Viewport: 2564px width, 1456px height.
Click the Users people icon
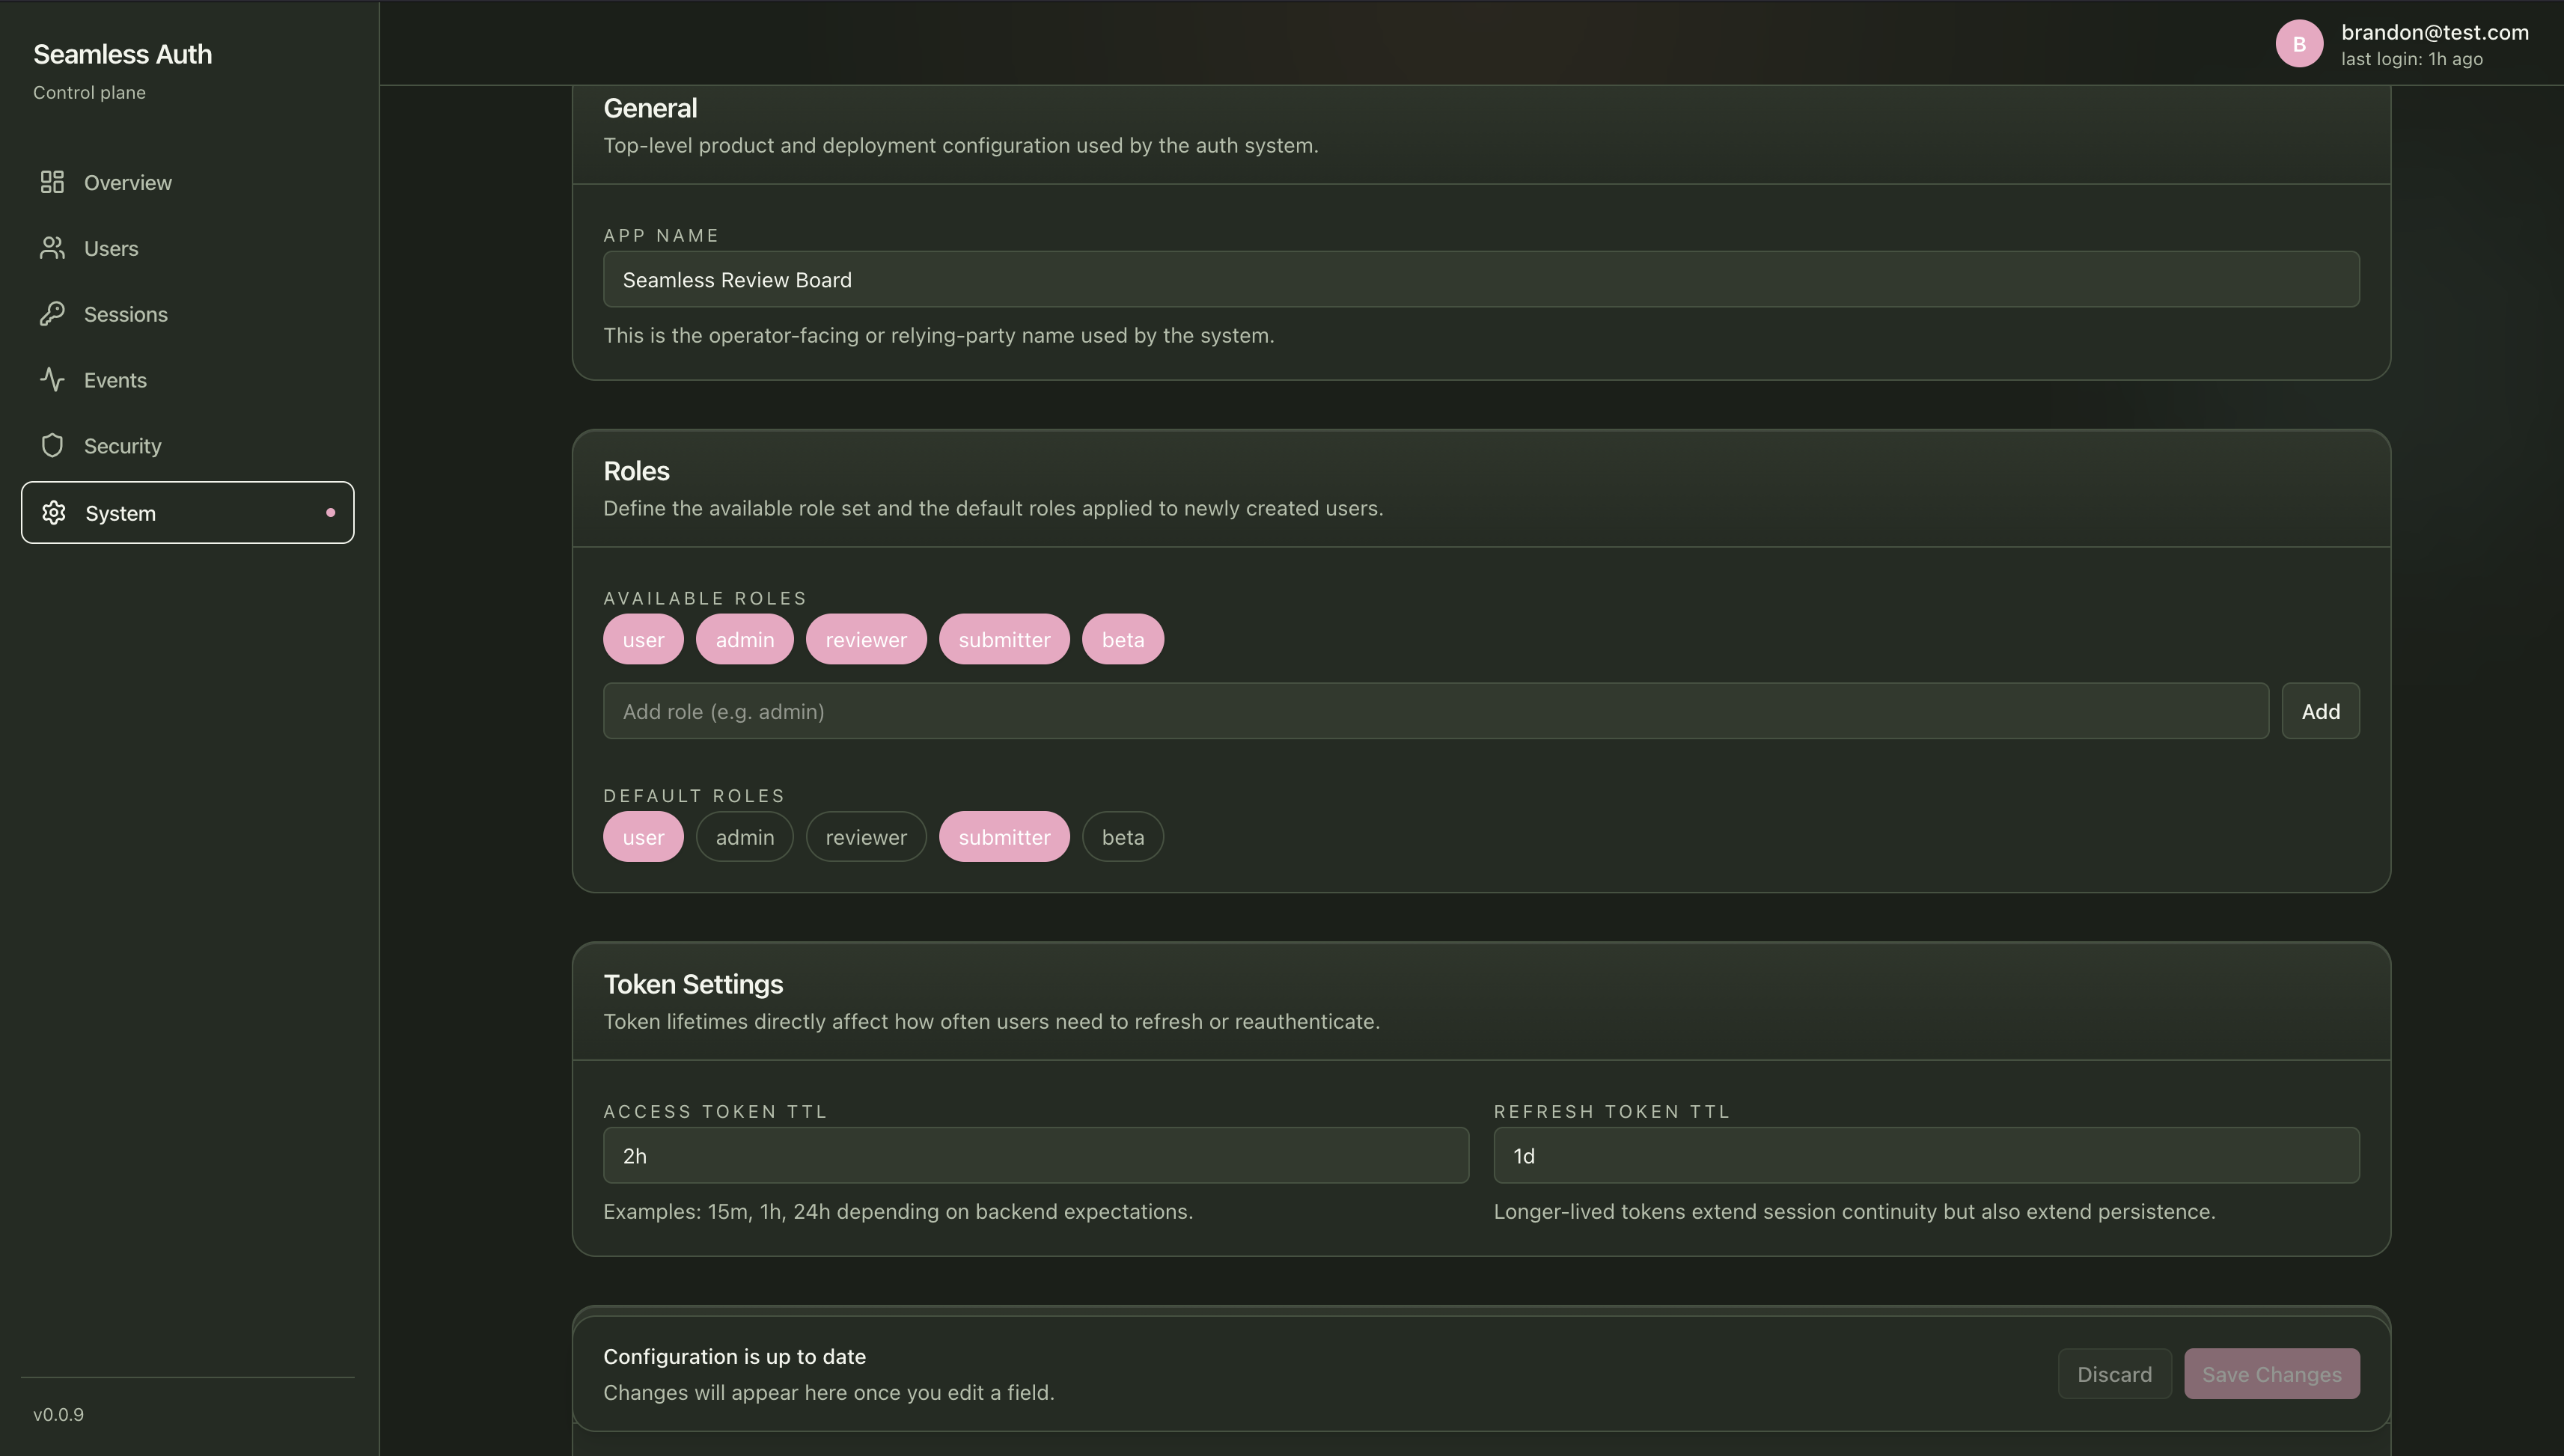click(52, 248)
